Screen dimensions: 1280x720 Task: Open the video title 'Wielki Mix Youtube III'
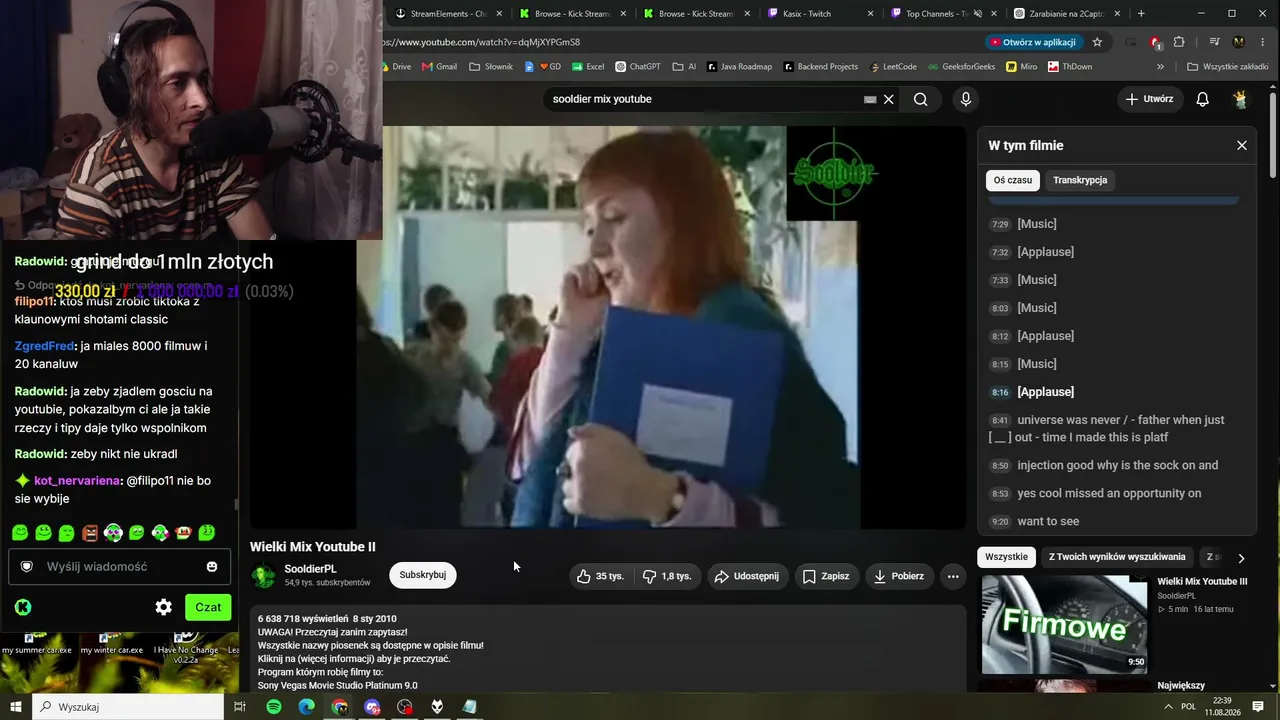1202,581
